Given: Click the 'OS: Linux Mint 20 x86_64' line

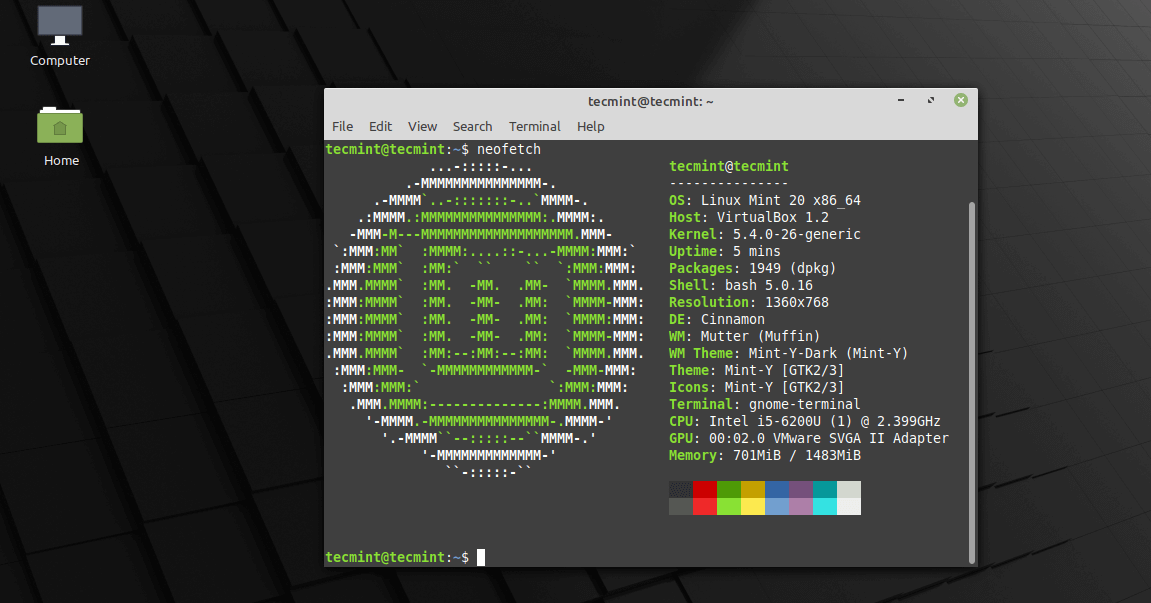Looking at the screenshot, I should point(765,201).
